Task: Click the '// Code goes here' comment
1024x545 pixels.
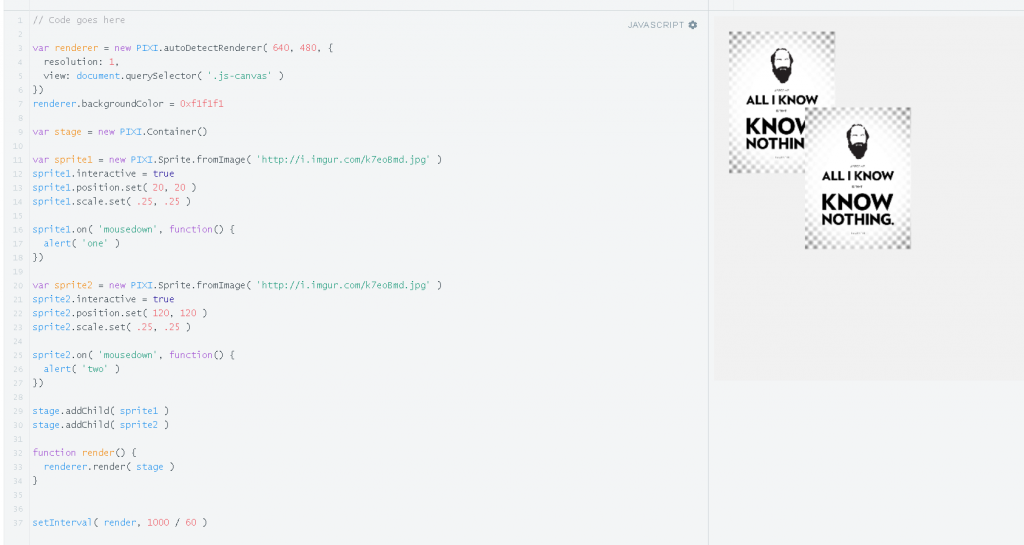Action: [79, 20]
